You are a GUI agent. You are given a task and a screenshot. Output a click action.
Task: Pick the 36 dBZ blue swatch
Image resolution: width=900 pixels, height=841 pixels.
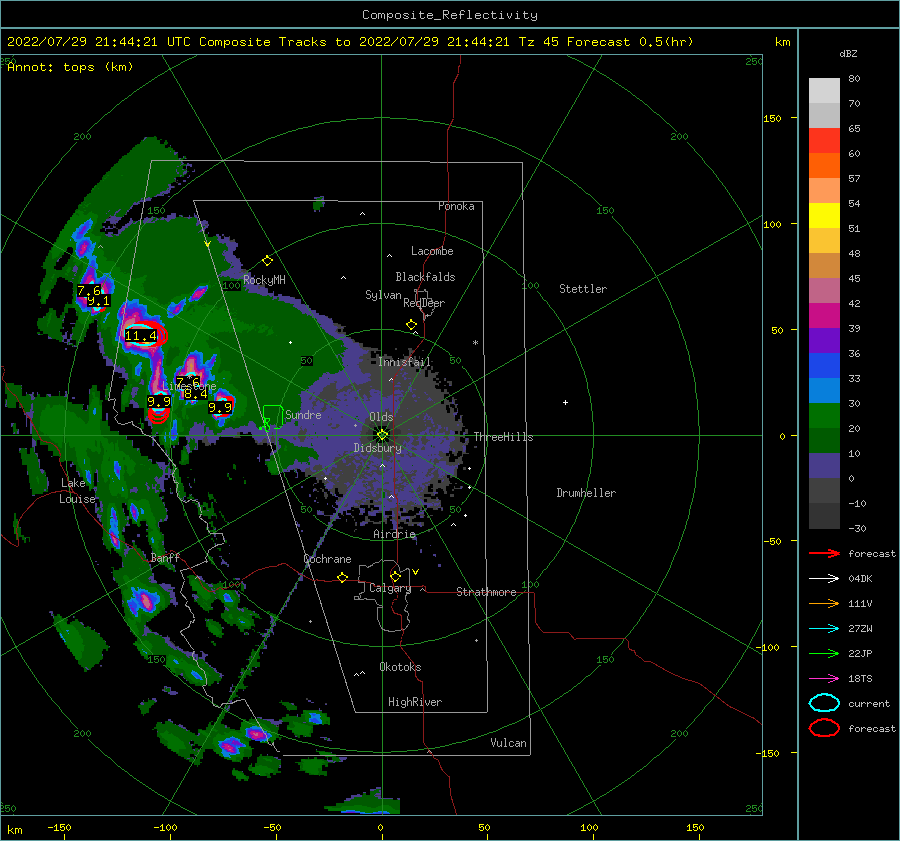(x=824, y=365)
